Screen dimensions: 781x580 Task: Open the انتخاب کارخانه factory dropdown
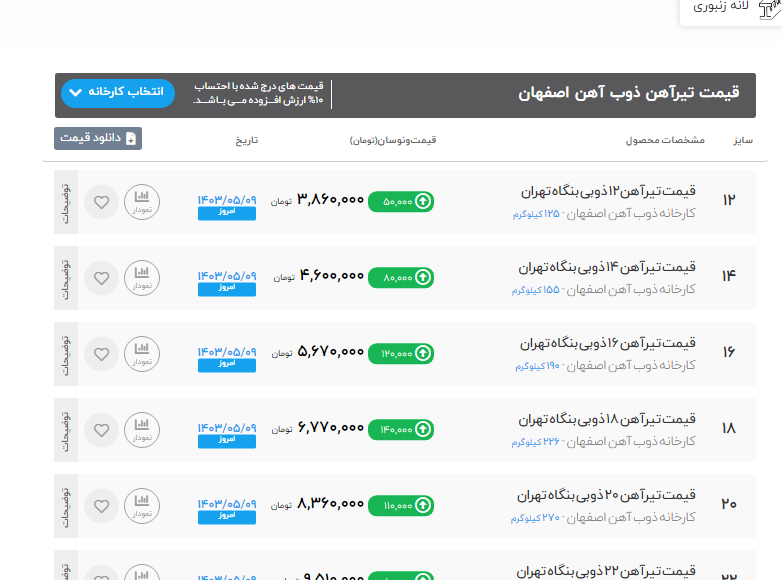(x=118, y=93)
